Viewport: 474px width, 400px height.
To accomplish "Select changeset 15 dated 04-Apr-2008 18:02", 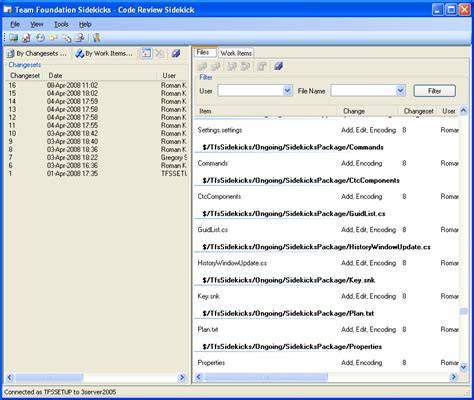I will tap(97, 93).
